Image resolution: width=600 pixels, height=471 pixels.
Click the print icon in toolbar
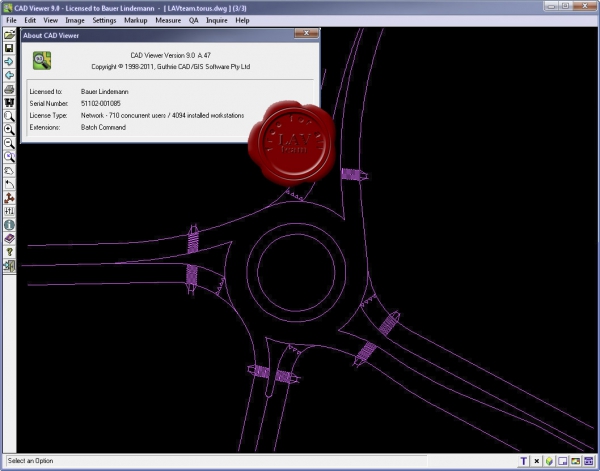[x=9, y=89]
